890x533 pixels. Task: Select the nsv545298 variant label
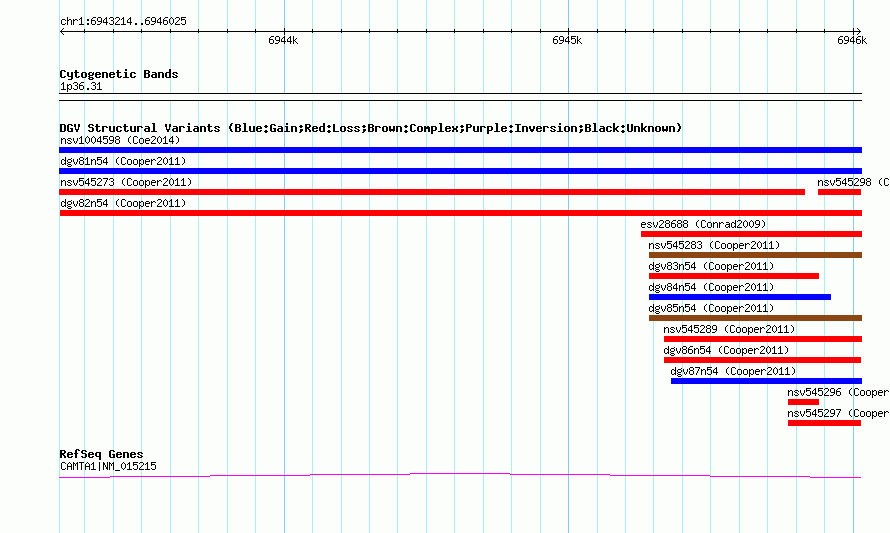(853, 182)
